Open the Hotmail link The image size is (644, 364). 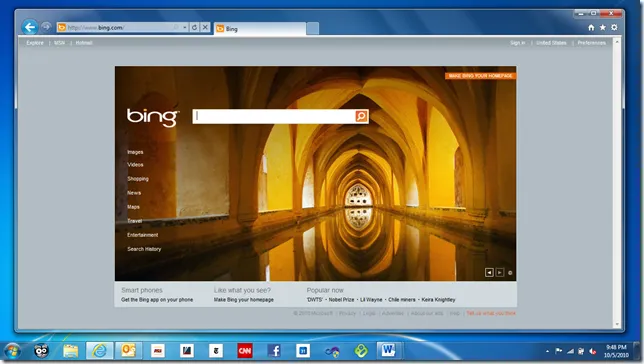pos(84,43)
